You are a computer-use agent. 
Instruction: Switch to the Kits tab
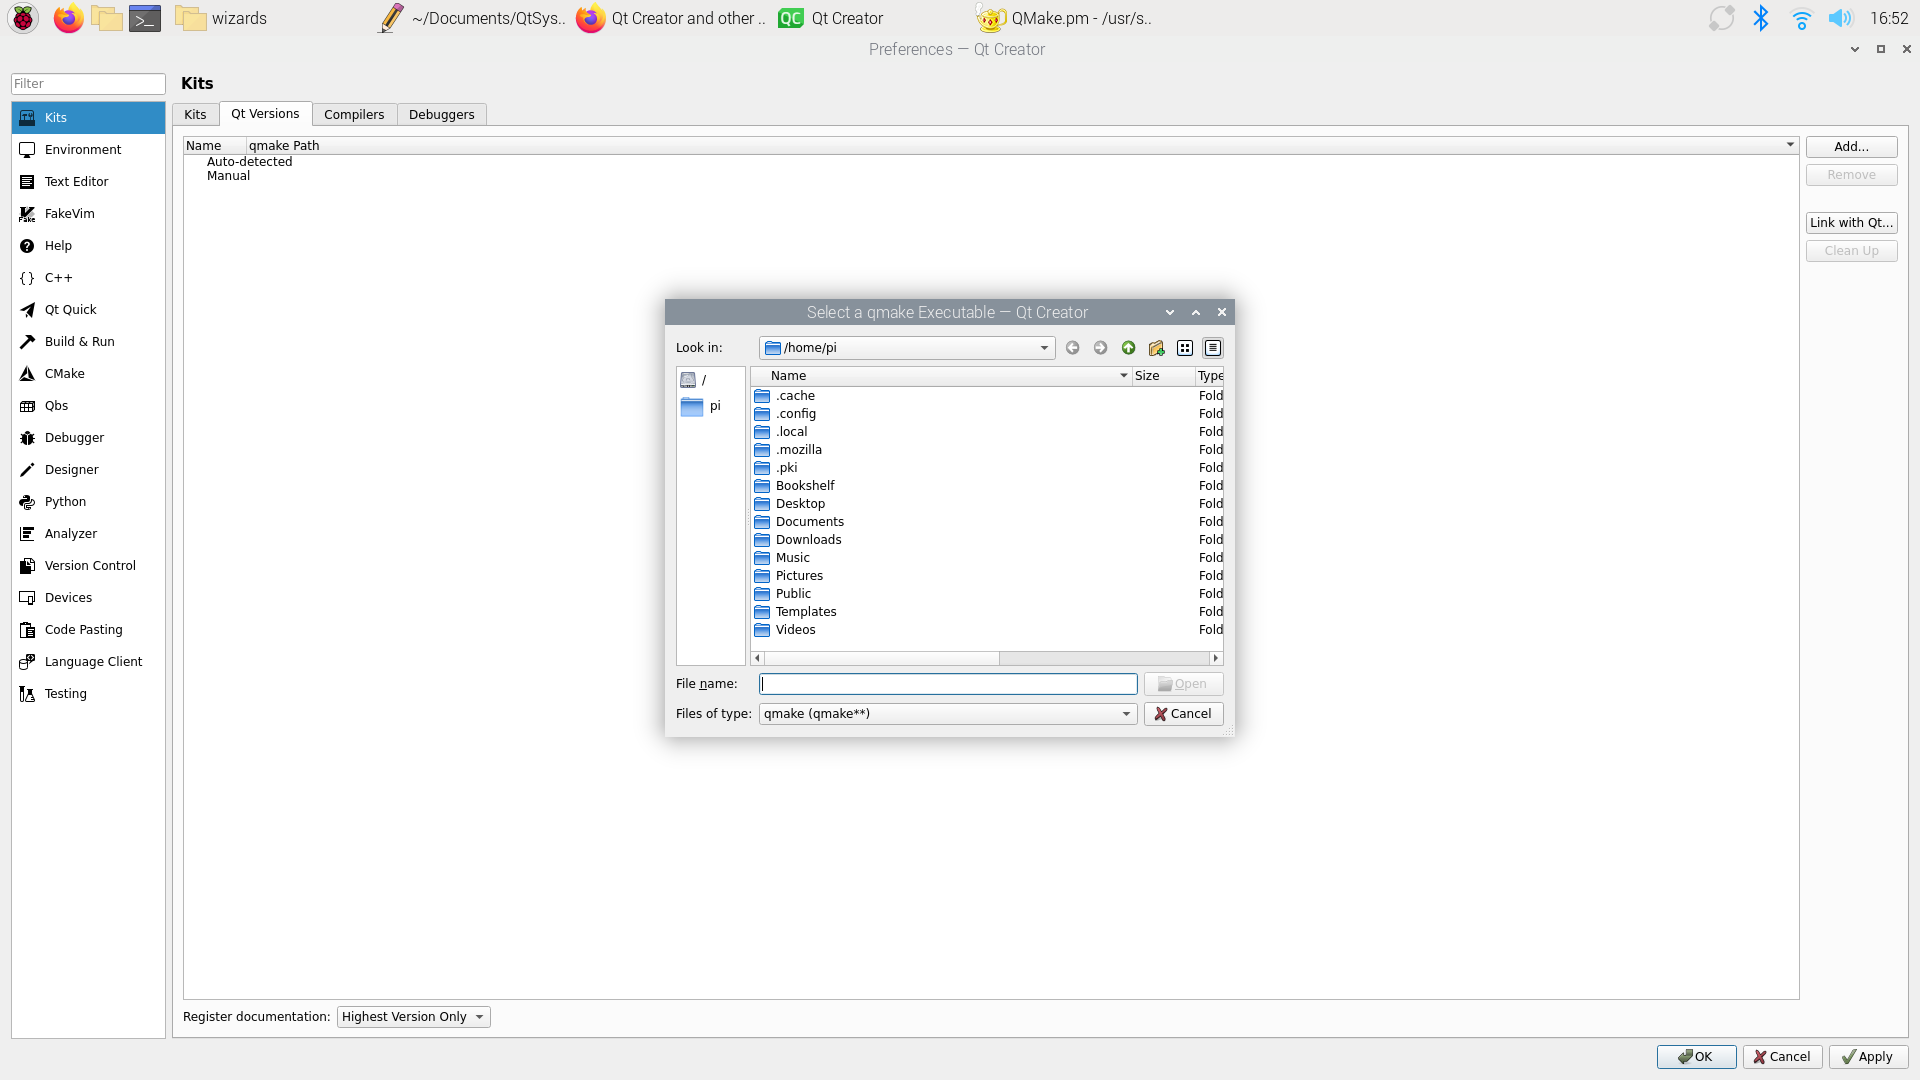pyautogui.click(x=195, y=115)
